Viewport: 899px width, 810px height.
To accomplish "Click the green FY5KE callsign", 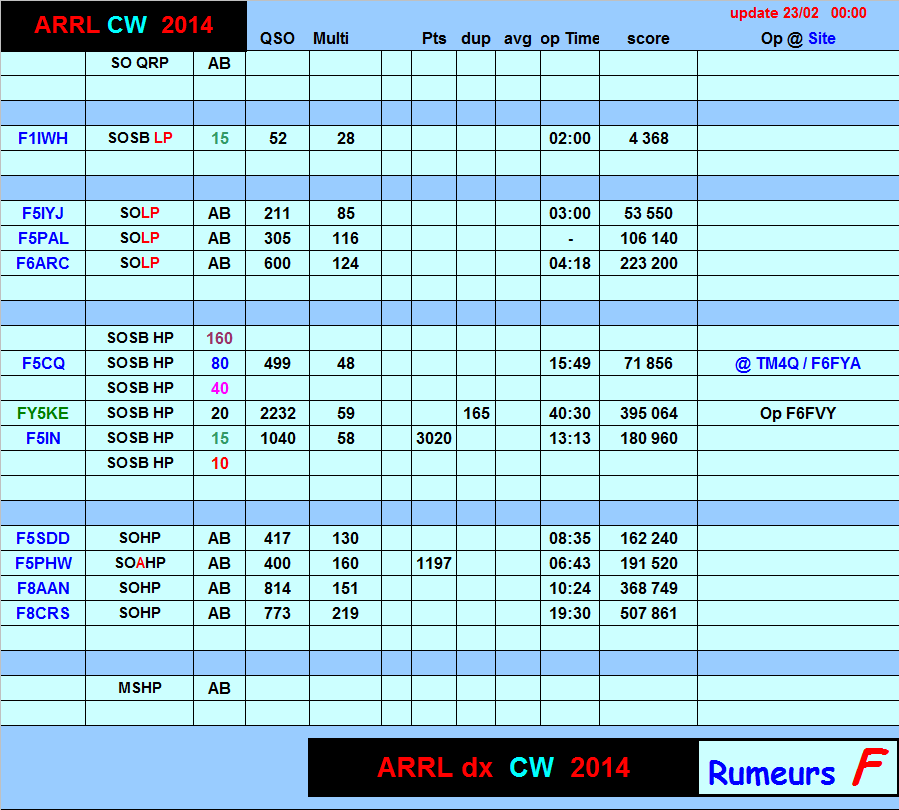I will coord(43,413).
